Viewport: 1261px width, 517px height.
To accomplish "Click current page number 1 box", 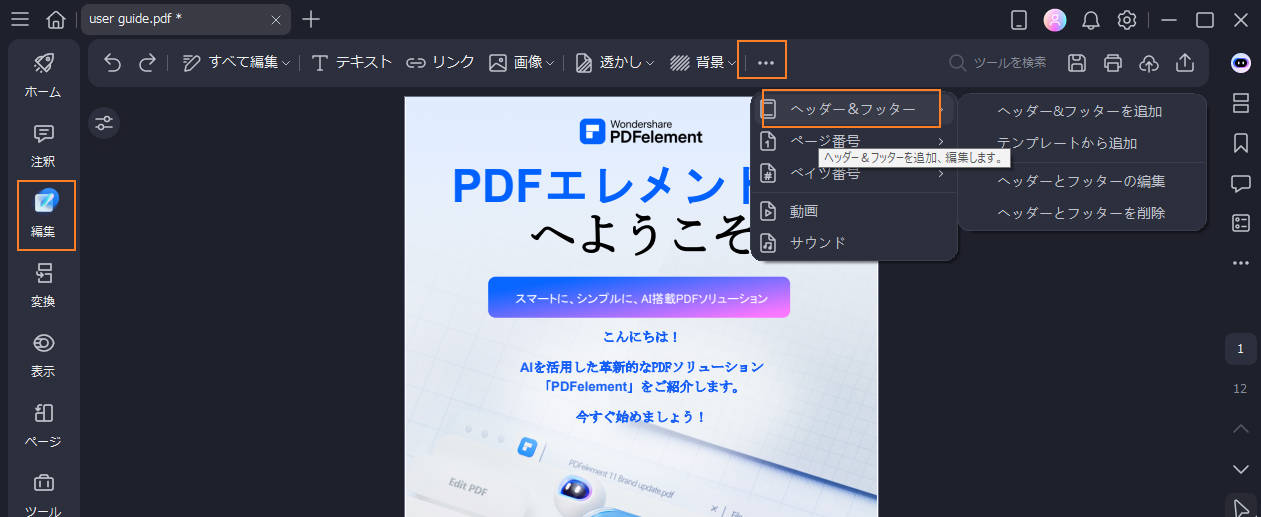I will tap(1241, 349).
